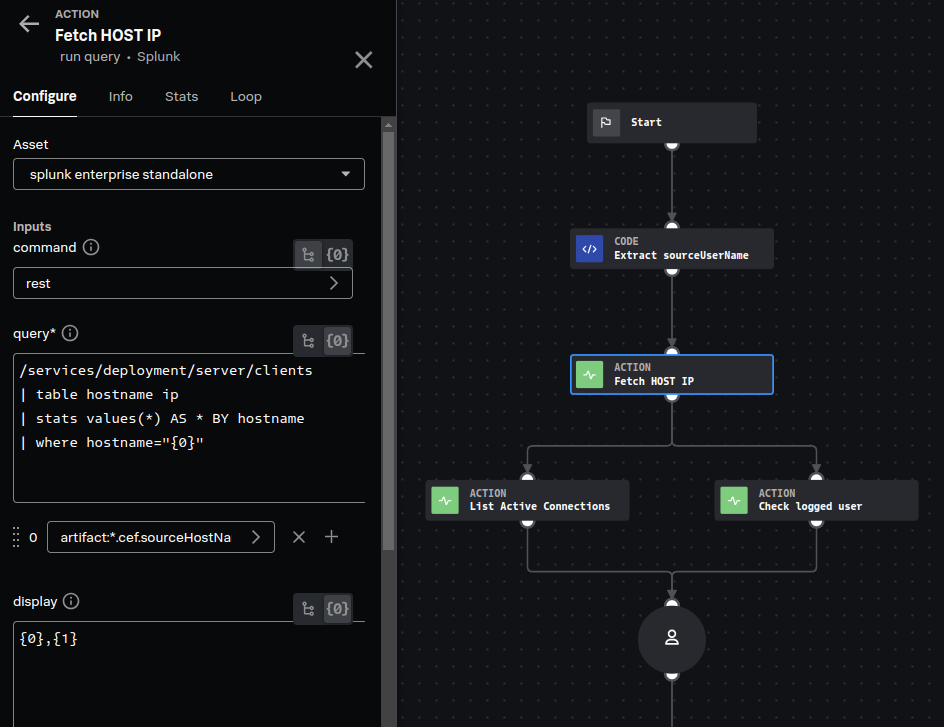Screen dimensions: 944x727
Task: Click the info icon beside query label
Action: 71,333
